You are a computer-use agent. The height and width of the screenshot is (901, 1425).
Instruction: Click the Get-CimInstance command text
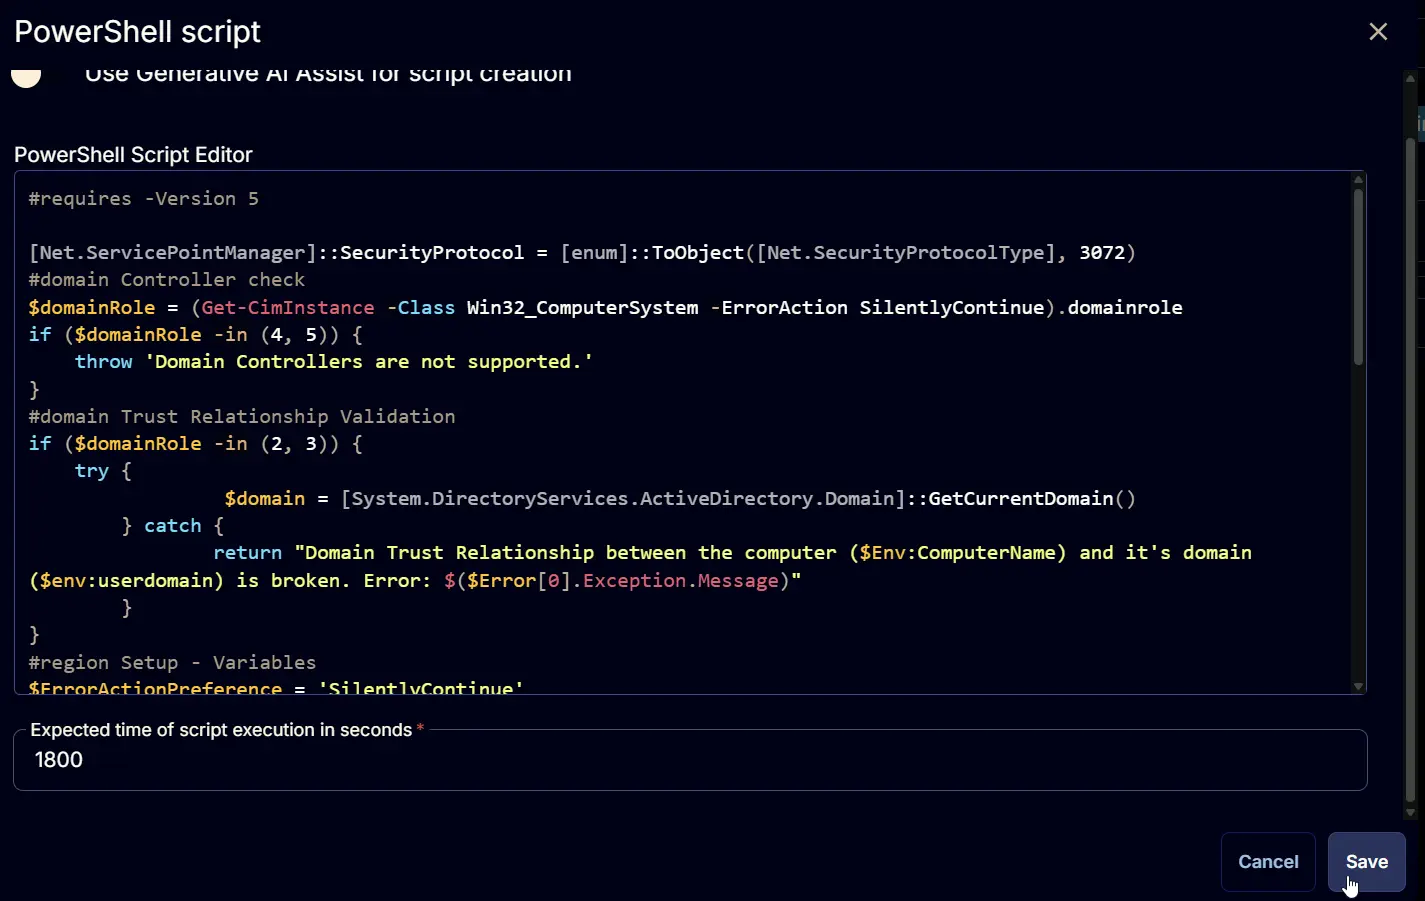(288, 308)
